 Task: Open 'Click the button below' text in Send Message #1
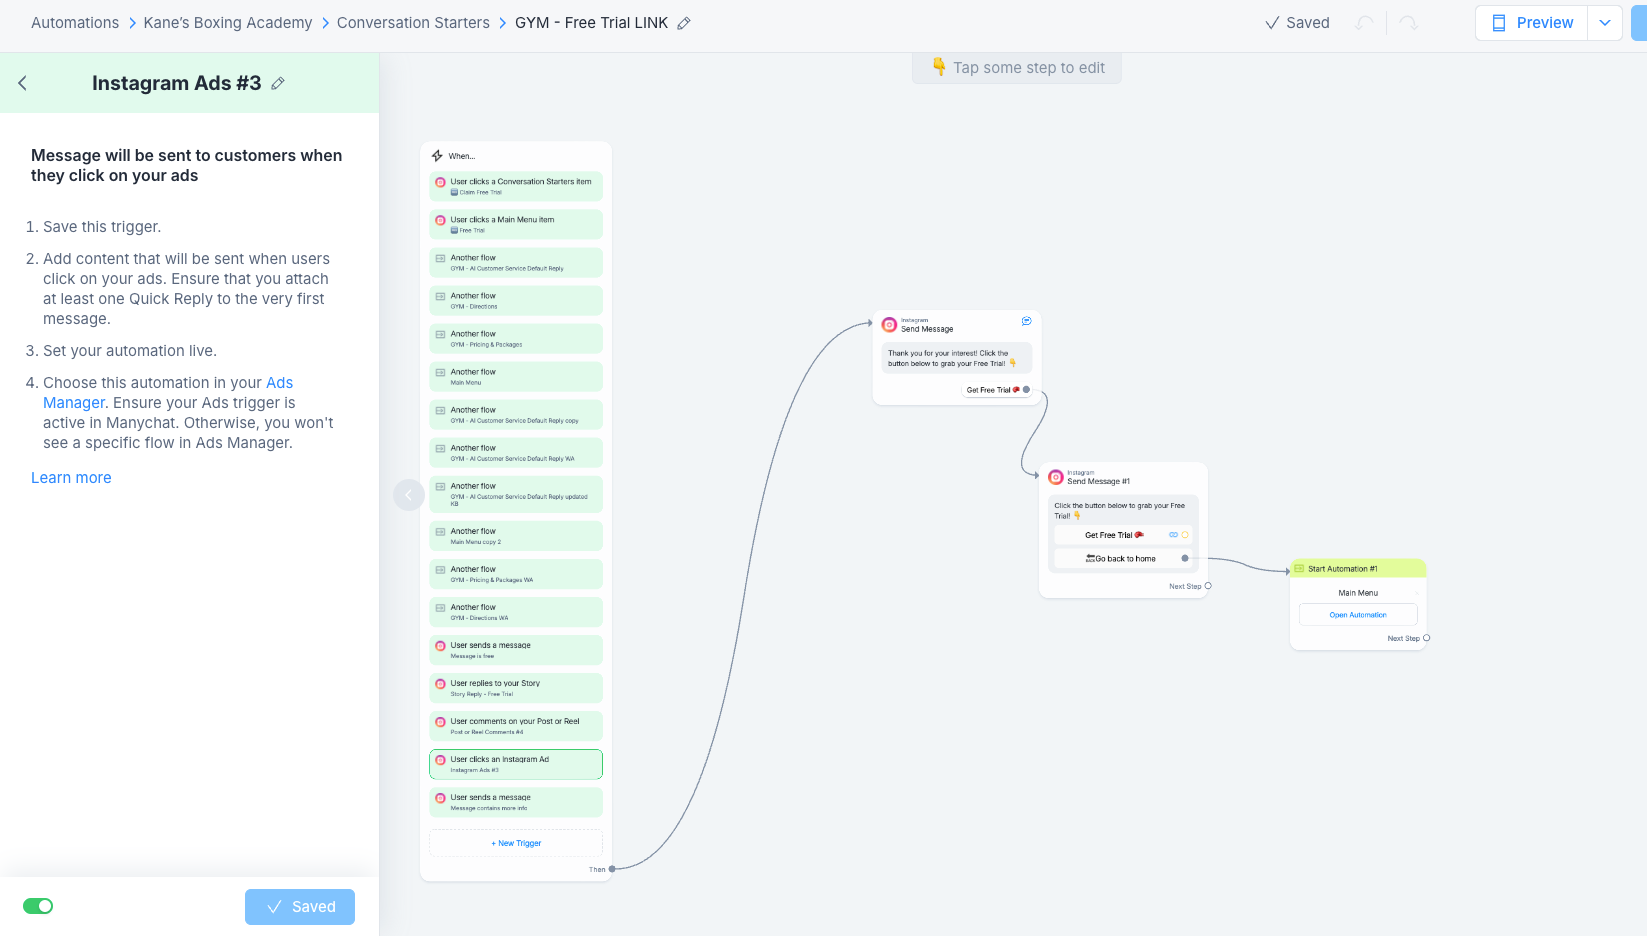[x=1120, y=511]
